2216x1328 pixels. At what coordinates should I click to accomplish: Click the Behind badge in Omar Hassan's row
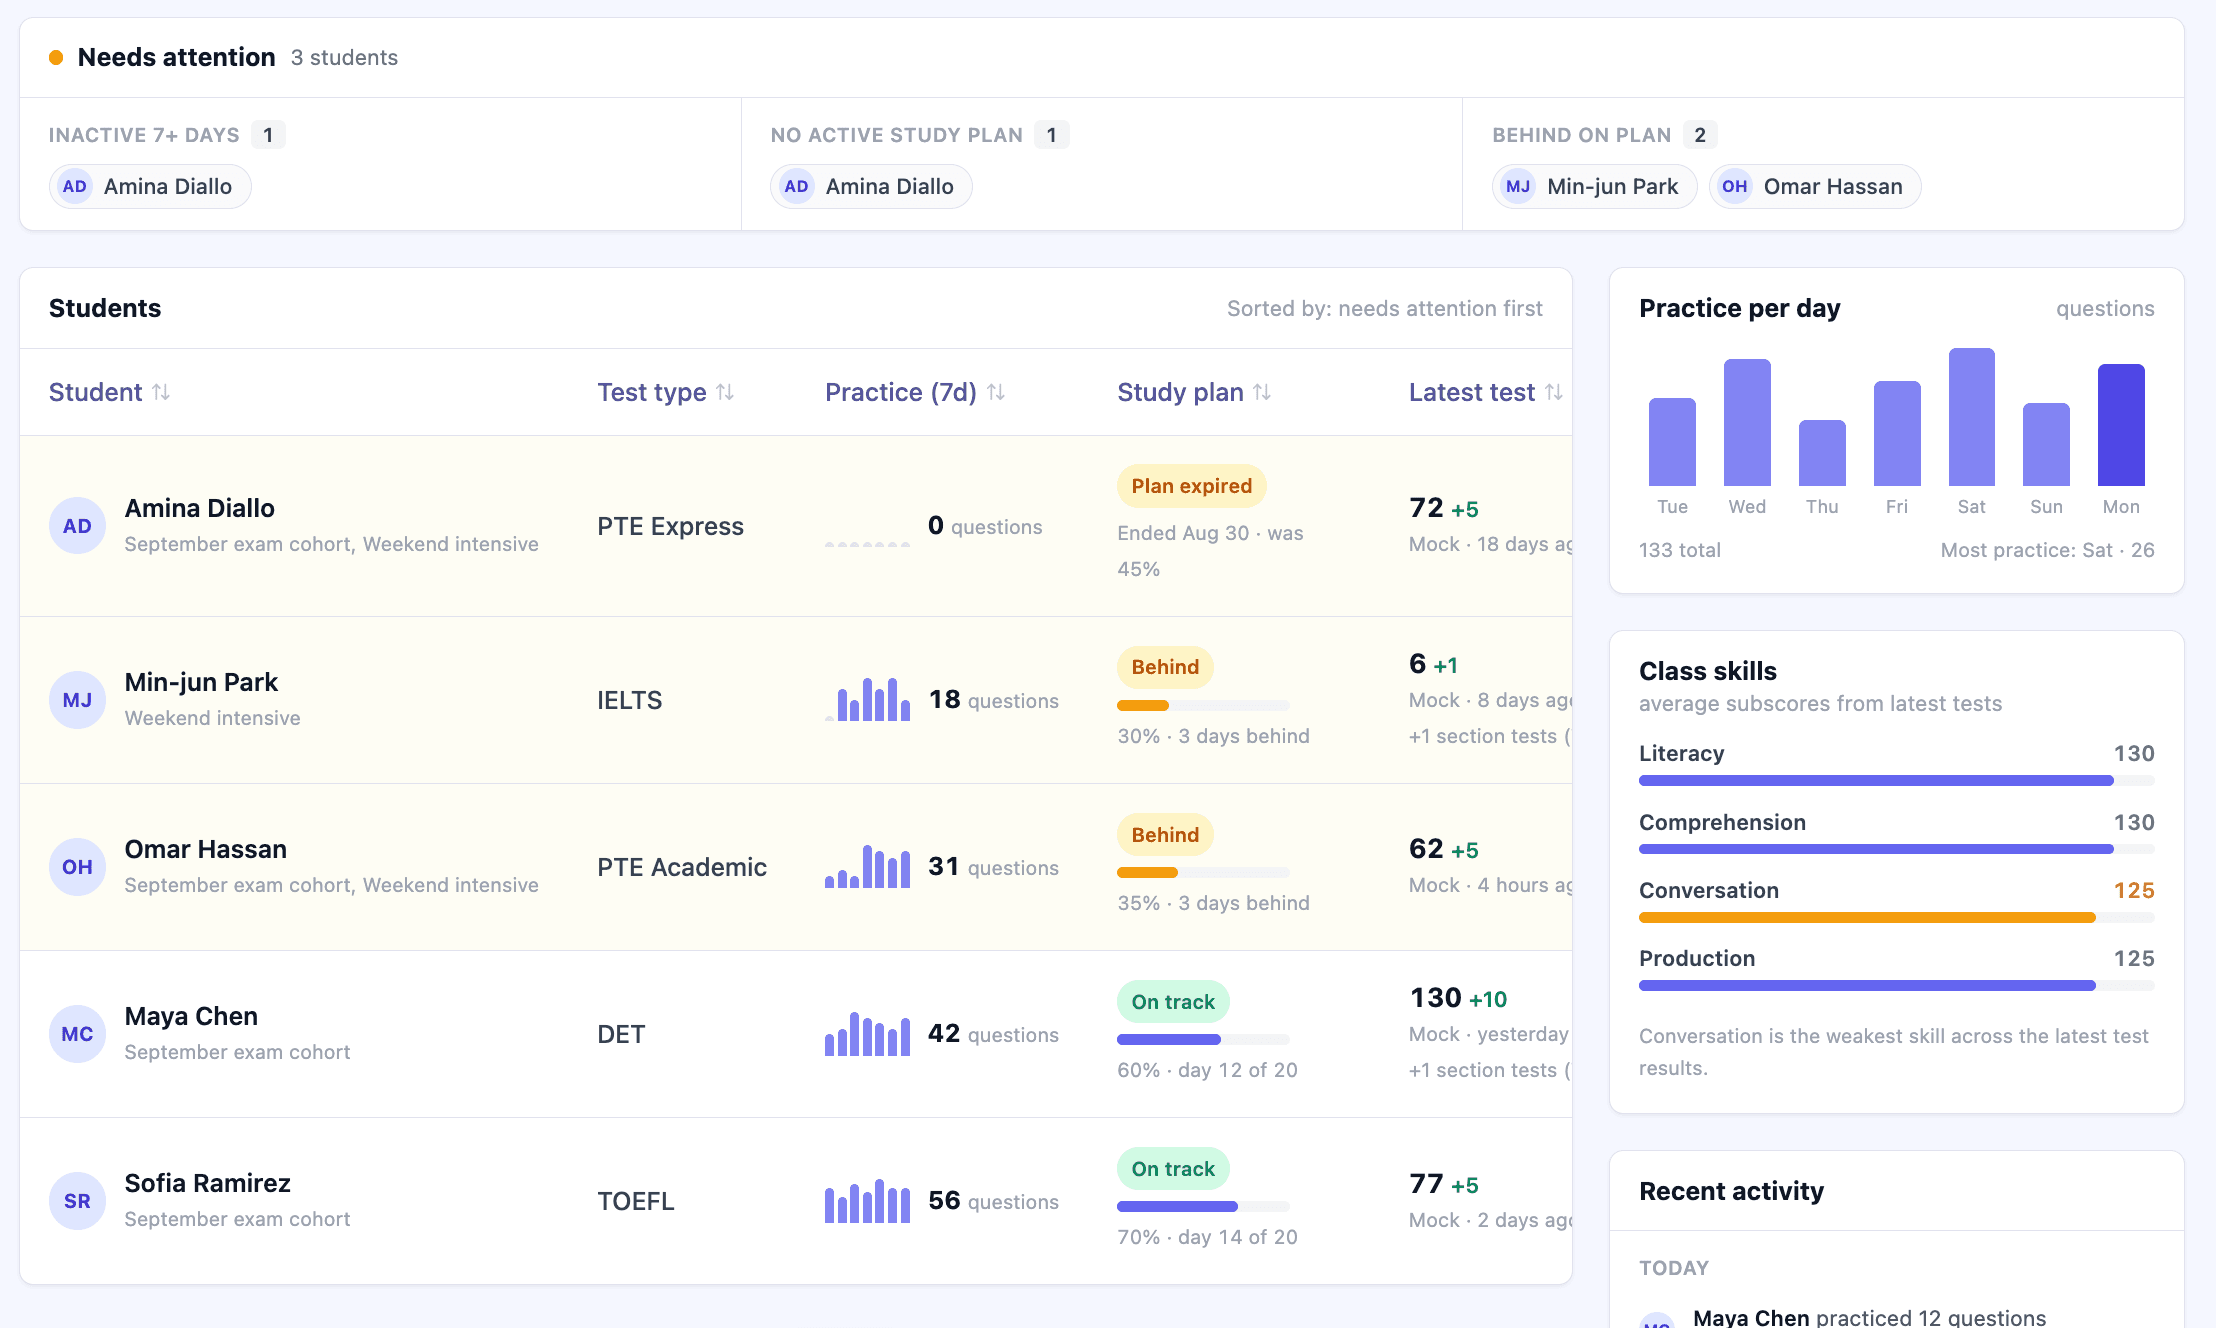click(x=1165, y=835)
